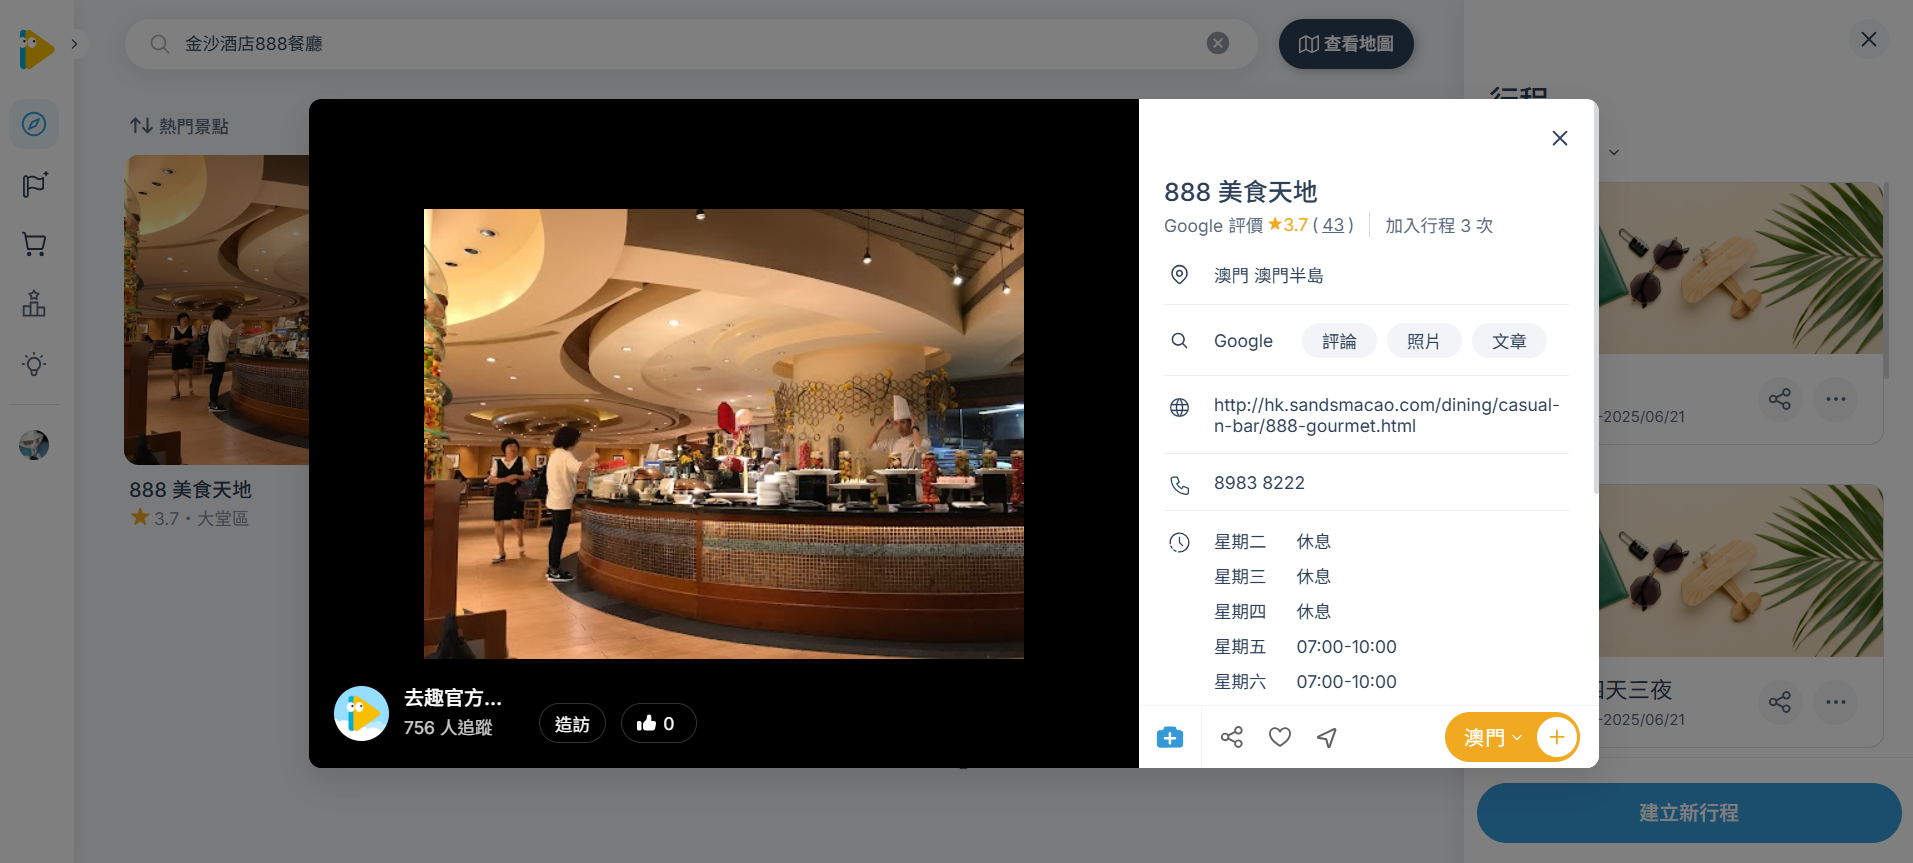Image resolution: width=1913 pixels, height=863 pixels.
Task: Select the 評論 tab
Action: click(x=1339, y=341)
